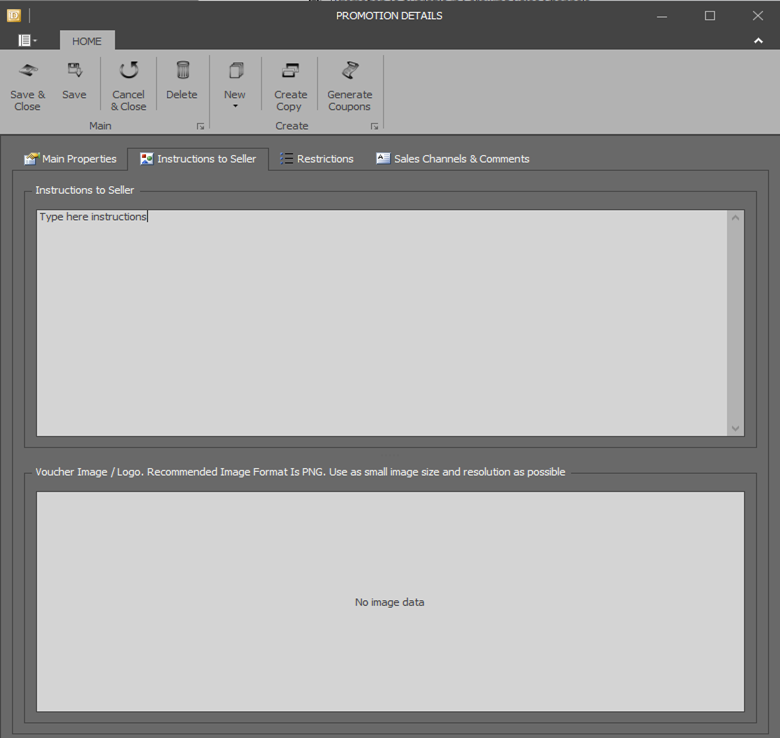The image size is (780, 738).
Task: Click the Generate Coupons icon
Action: tap(350, 70)
